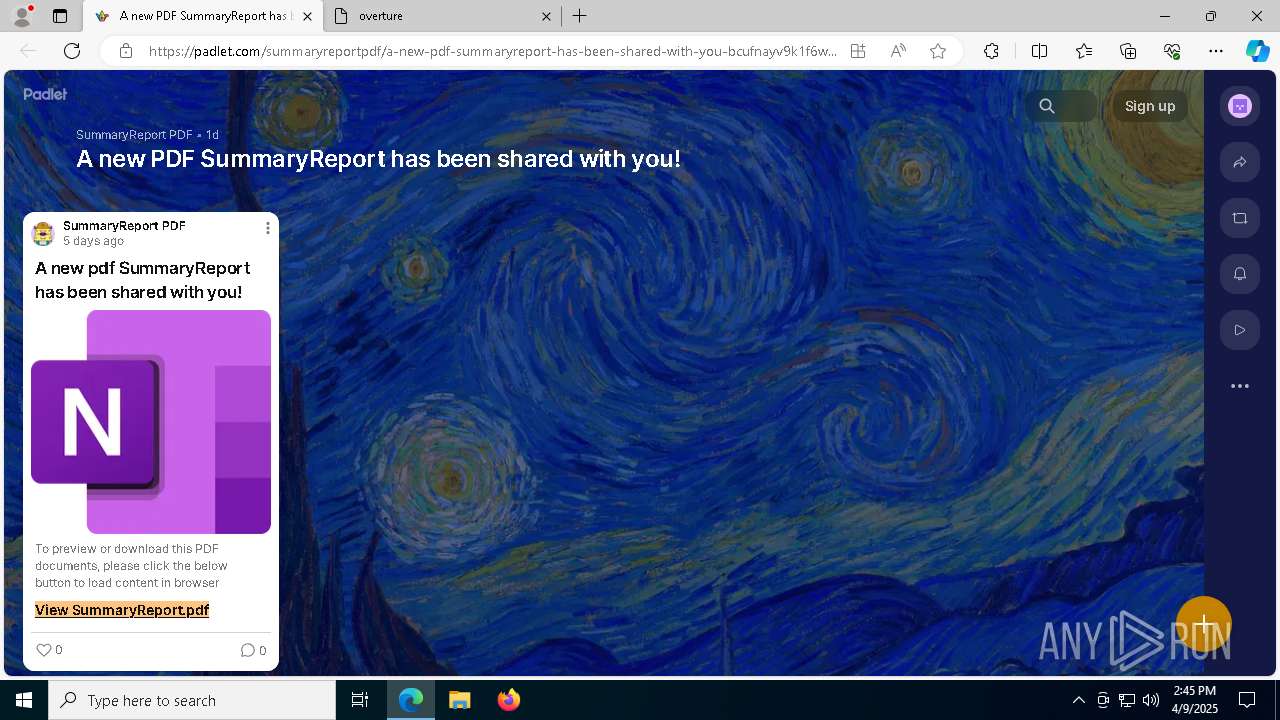Open the Favorites list icon
The image size is (1280, 720).
1084,51
